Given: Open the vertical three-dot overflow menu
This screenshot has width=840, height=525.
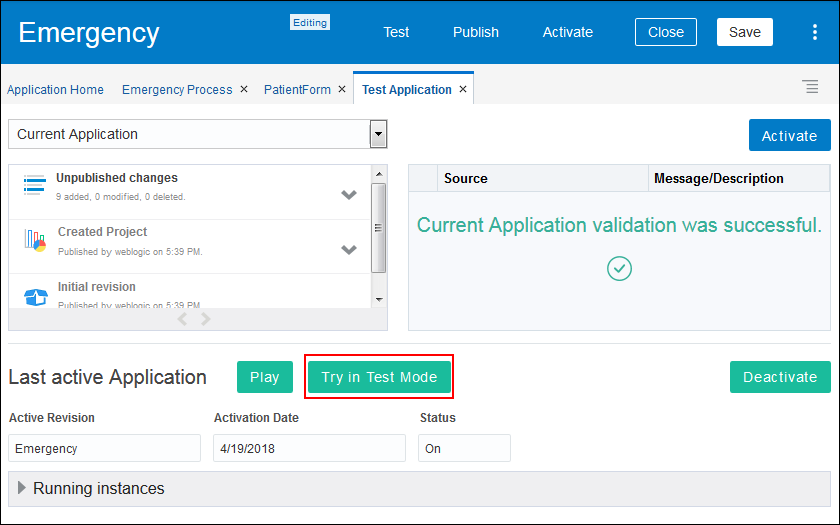Looking at the screenshot, I should [814, 32].
